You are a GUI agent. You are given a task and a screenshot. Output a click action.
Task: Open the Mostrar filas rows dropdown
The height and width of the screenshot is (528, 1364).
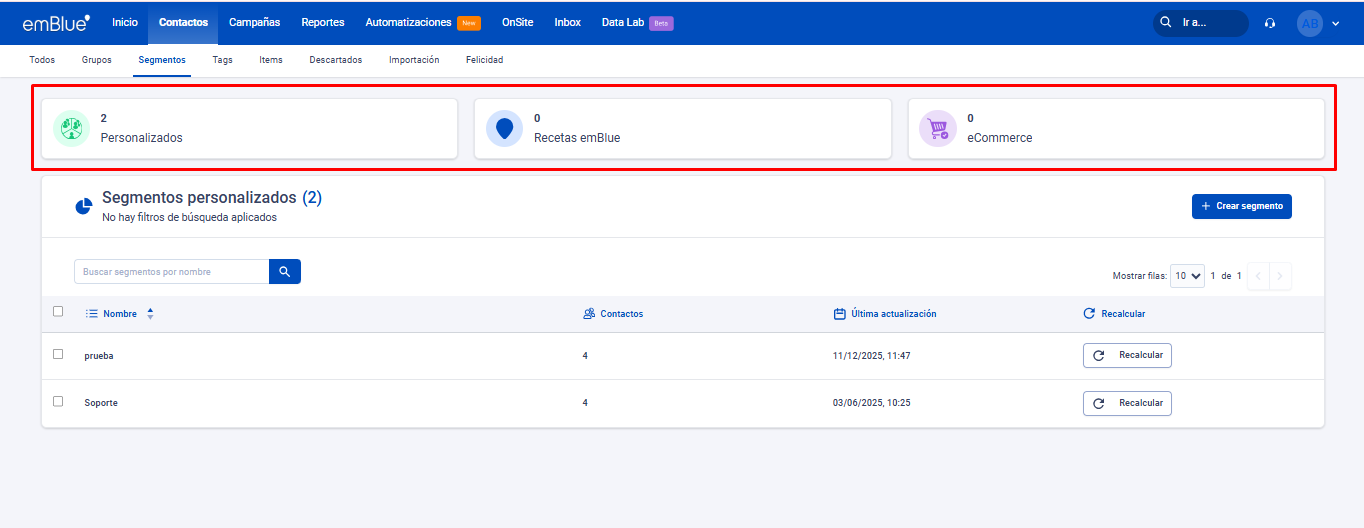coord(1187,276)
